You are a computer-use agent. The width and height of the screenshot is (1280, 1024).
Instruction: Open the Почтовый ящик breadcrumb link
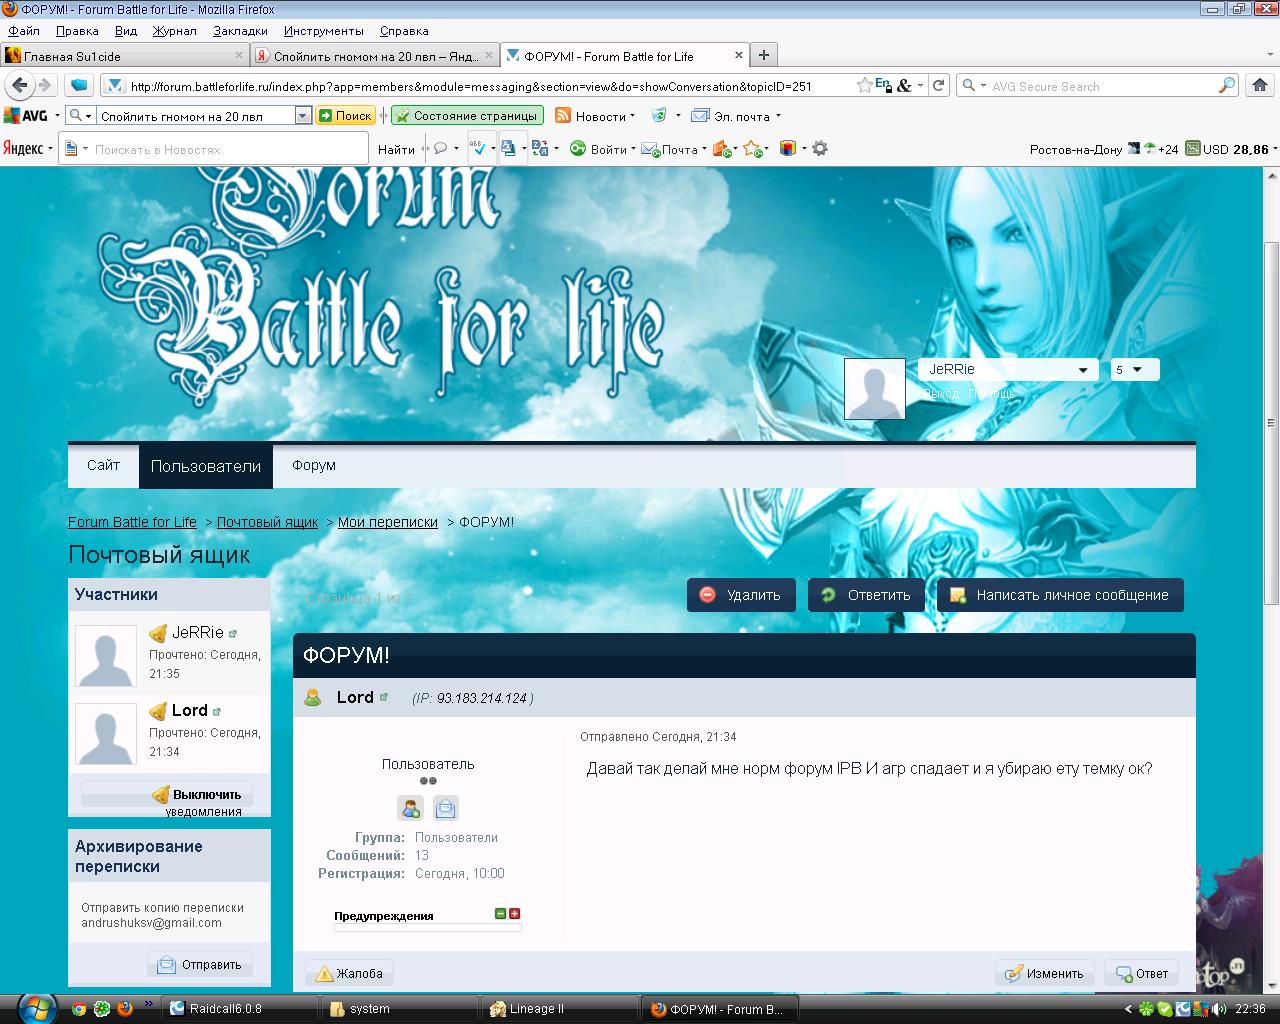[x=267, y=522]
